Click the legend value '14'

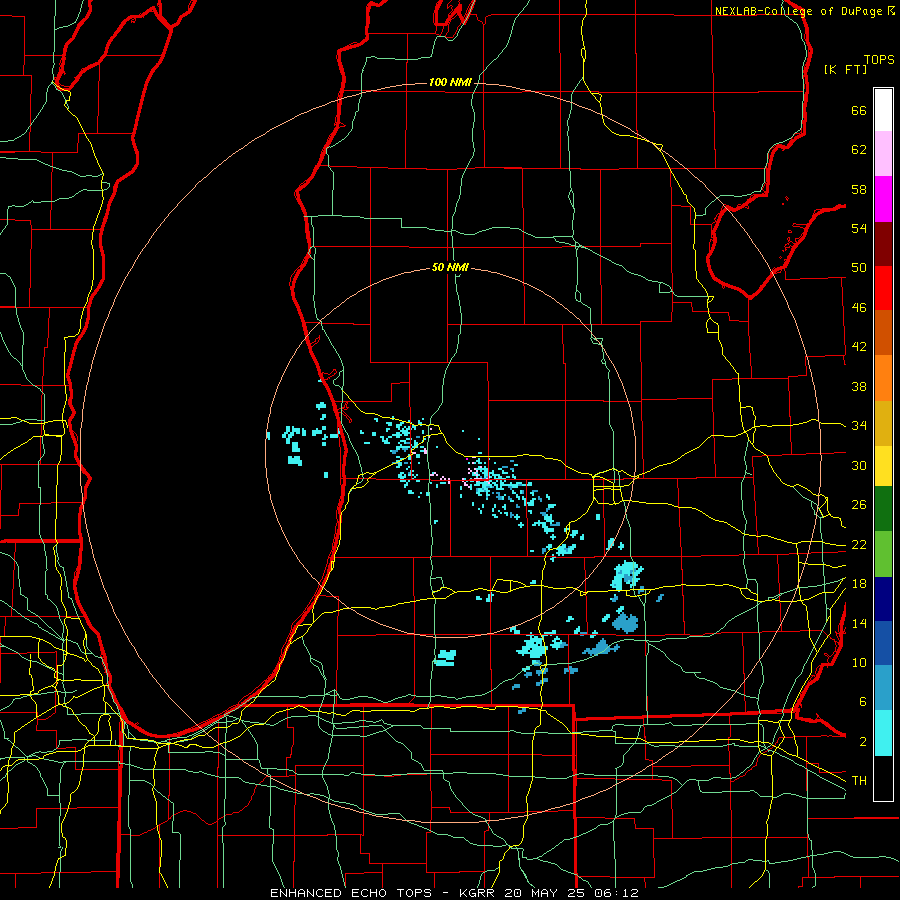pyautogui.click(x=859, y=623)
